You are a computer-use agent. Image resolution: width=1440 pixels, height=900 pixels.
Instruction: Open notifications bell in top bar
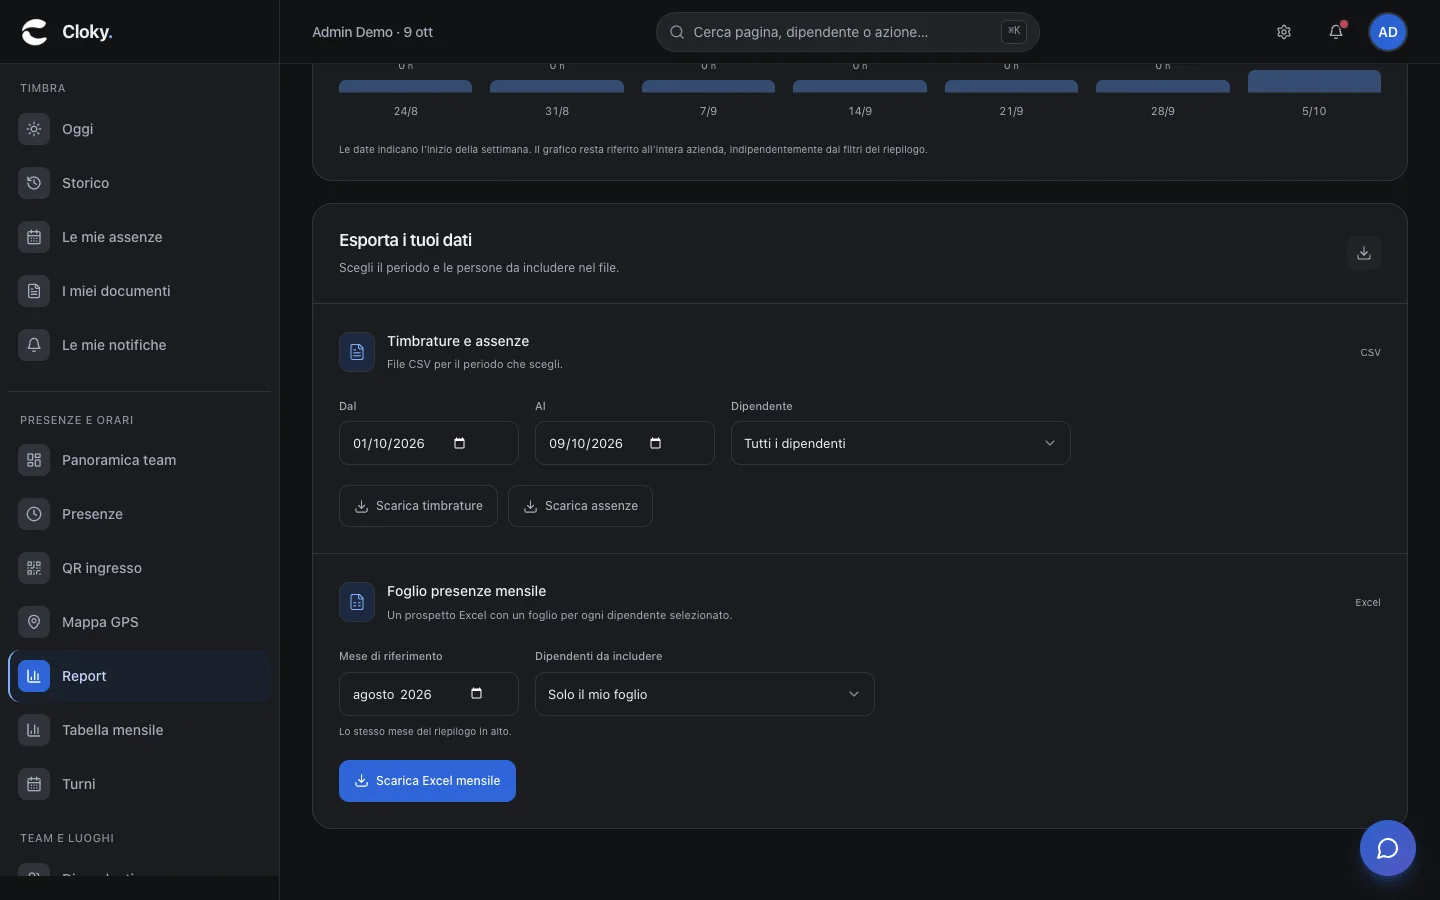click(x=1336, y=32)
